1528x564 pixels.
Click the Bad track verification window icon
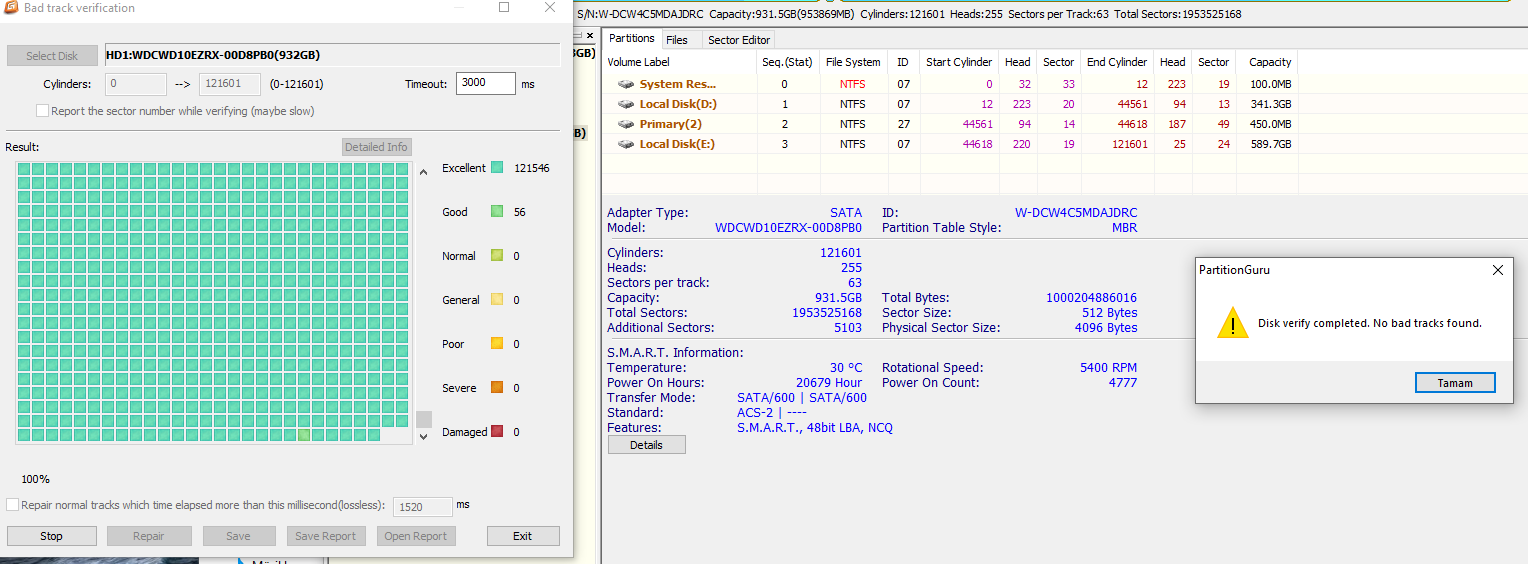click(11, 8)
